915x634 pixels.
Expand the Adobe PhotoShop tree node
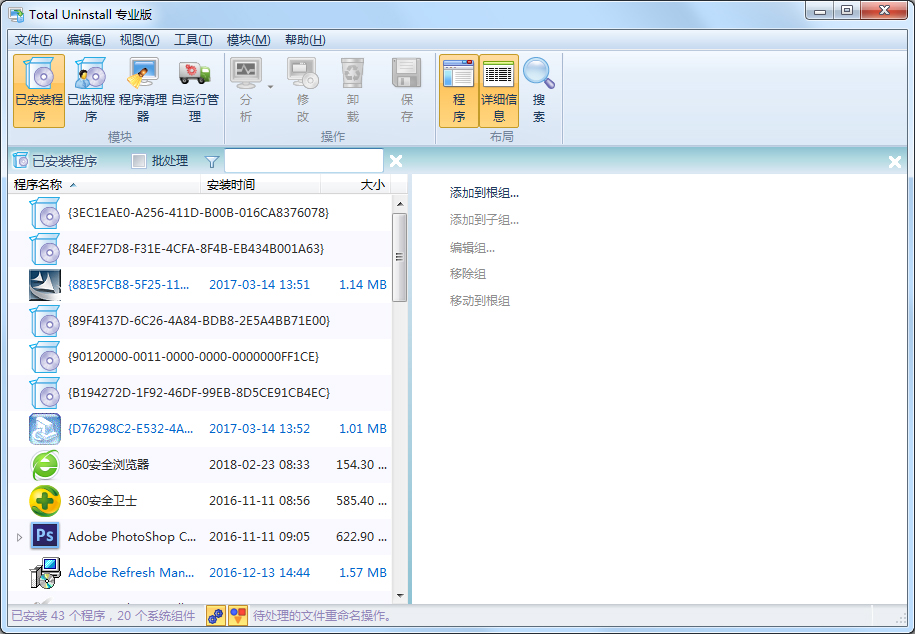(x=19, y=537)
